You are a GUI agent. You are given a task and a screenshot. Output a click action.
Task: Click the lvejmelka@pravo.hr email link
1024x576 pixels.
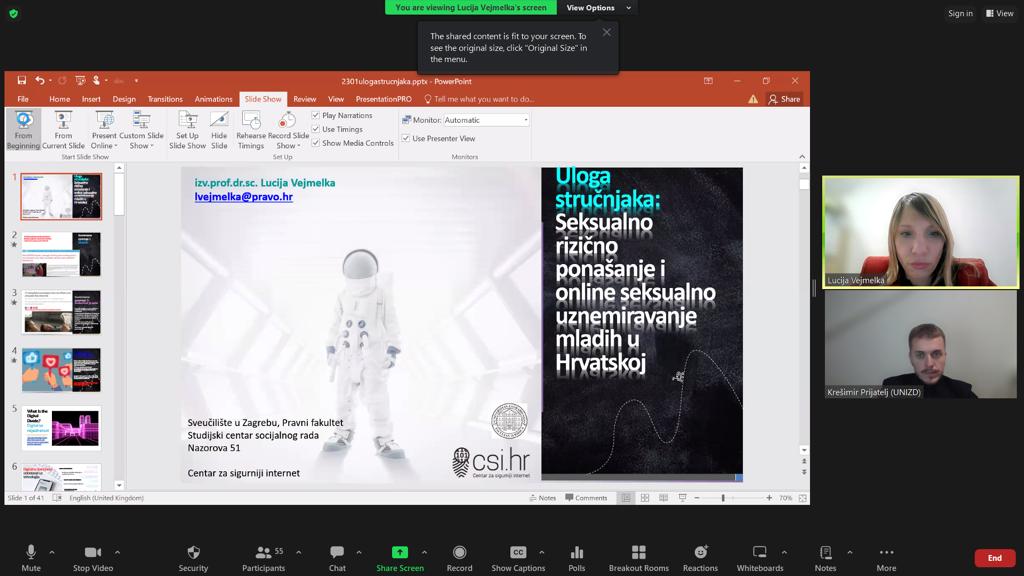coord(243,197)
